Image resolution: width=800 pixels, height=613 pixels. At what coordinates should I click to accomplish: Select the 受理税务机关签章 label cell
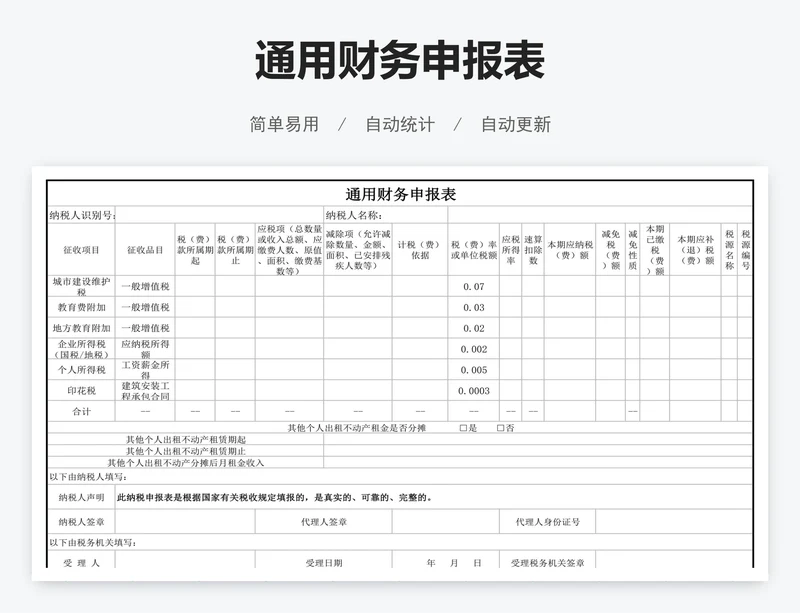click(x=547, y=561)
